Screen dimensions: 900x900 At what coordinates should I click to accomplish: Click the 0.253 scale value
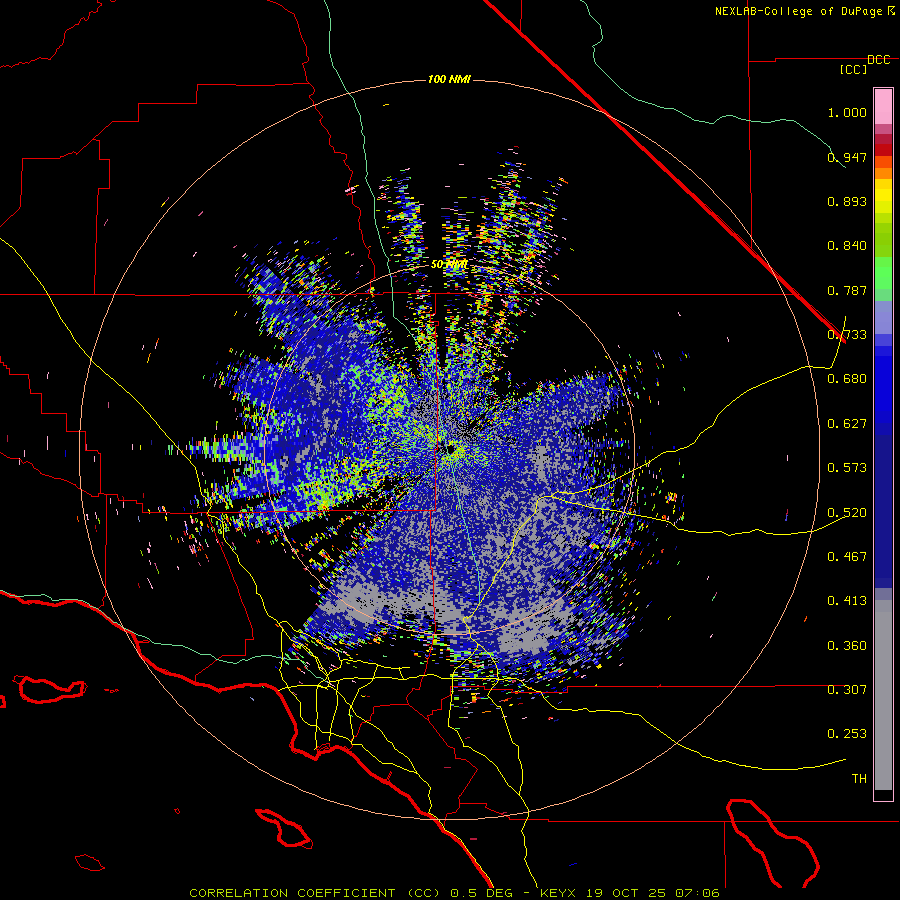pyautogui.click(x=847, y=734)
